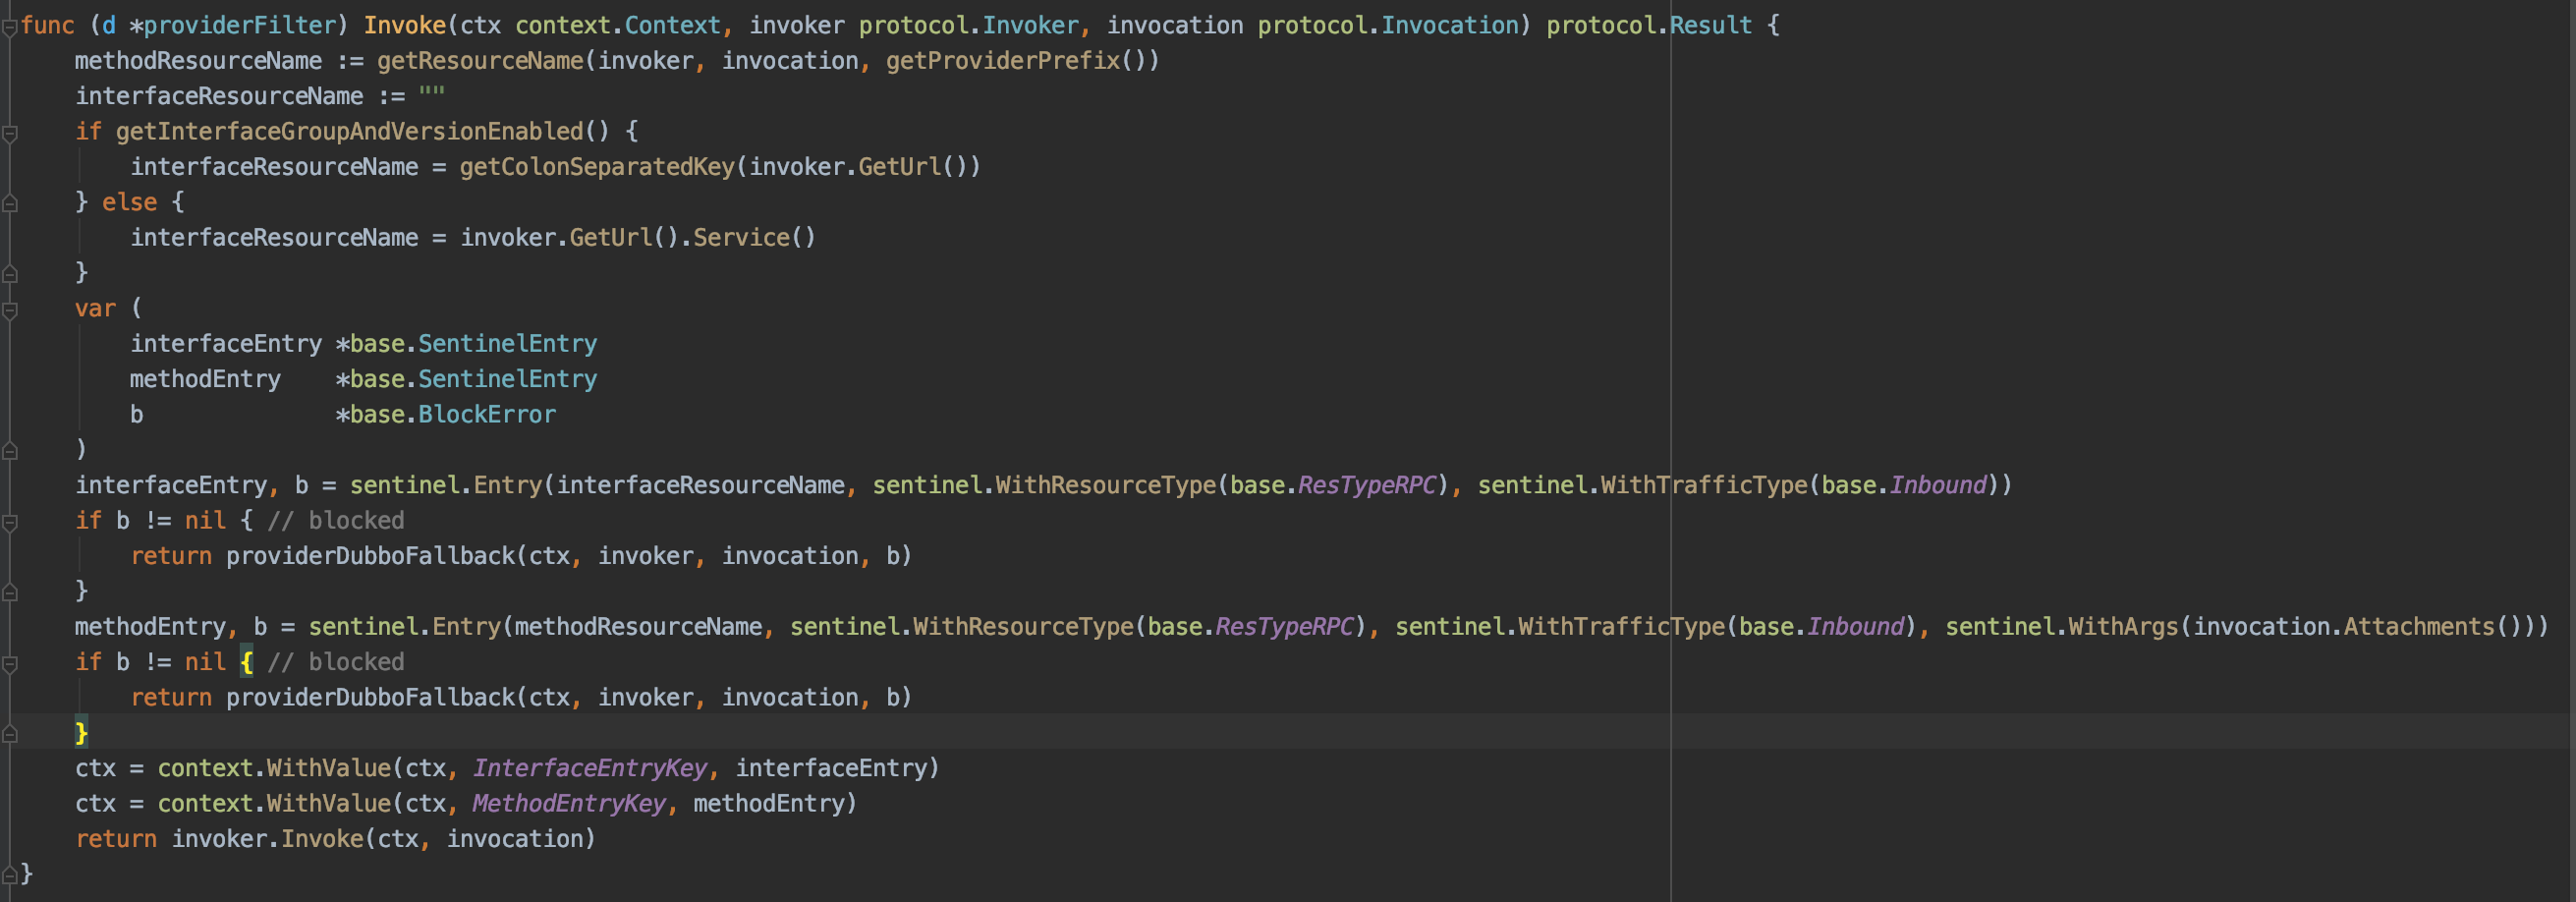The width and height of the screenshot is (2576, 902).
Task: Fold the getInterfaceGroupAndVersionEnabled if block
Action: pyautogui.click(x=9, y=133)
